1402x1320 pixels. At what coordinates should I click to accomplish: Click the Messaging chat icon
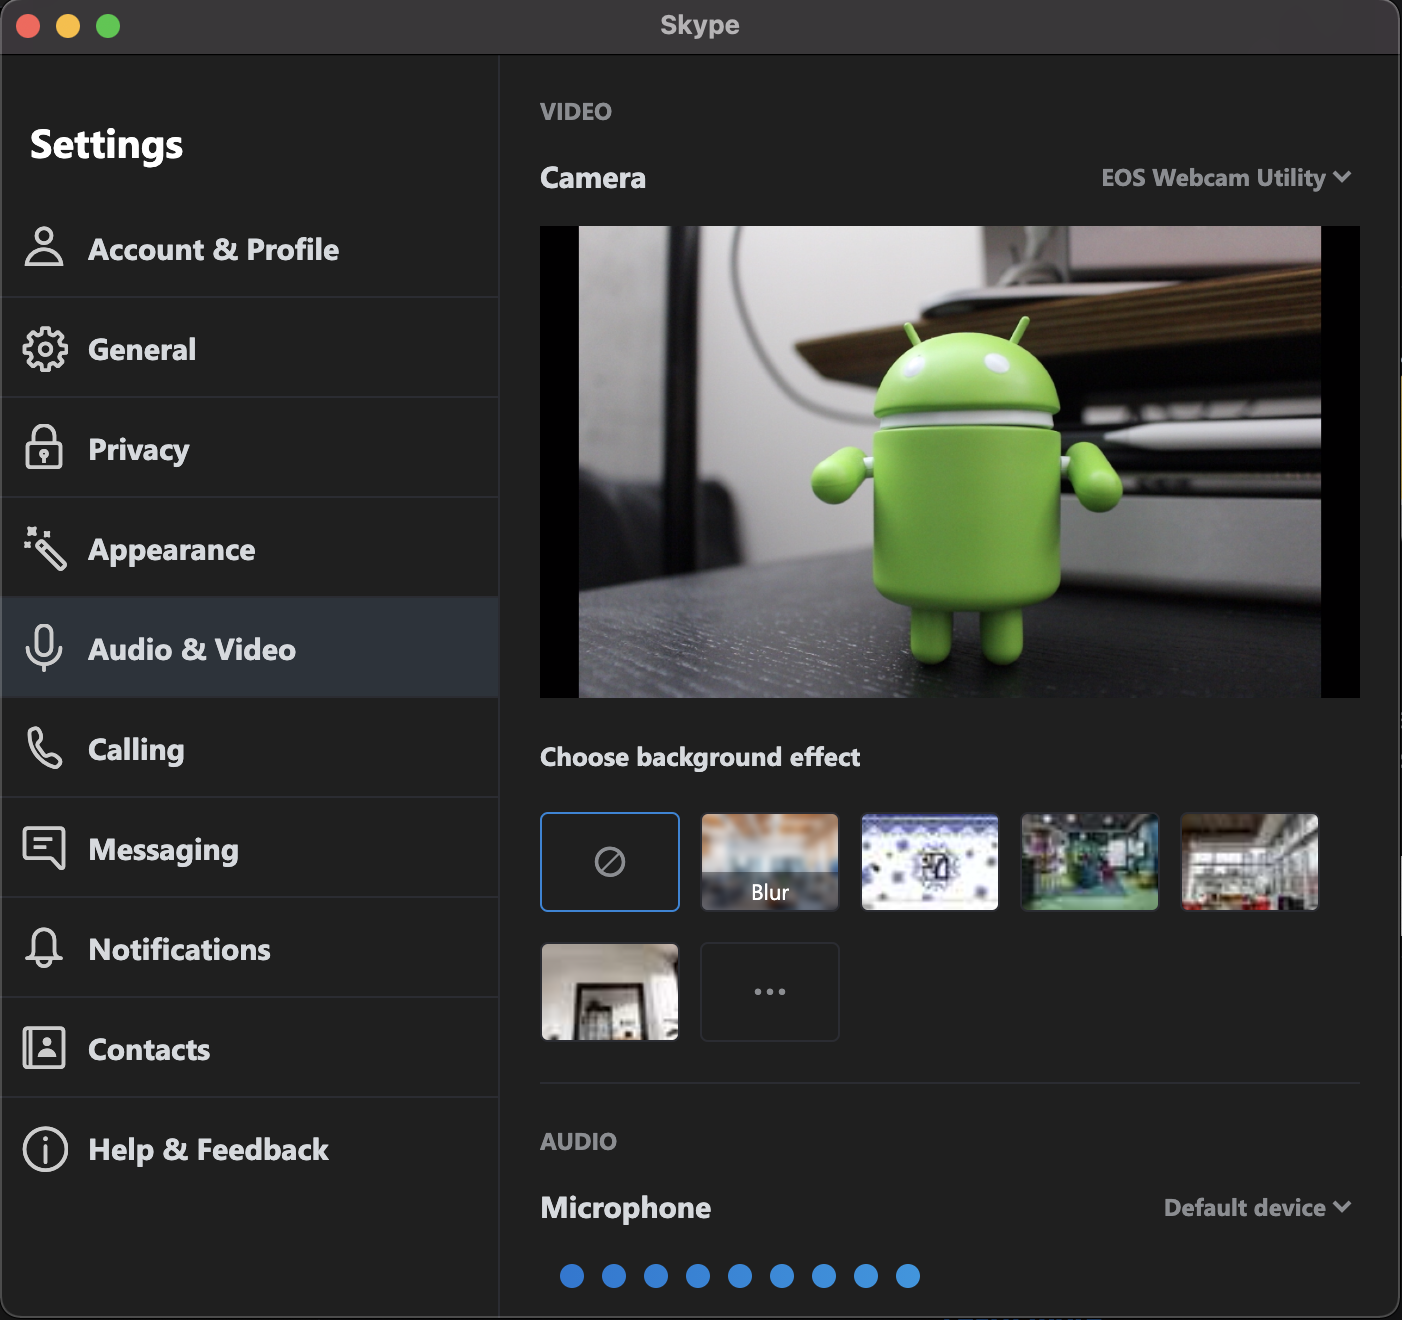[44, 848]
